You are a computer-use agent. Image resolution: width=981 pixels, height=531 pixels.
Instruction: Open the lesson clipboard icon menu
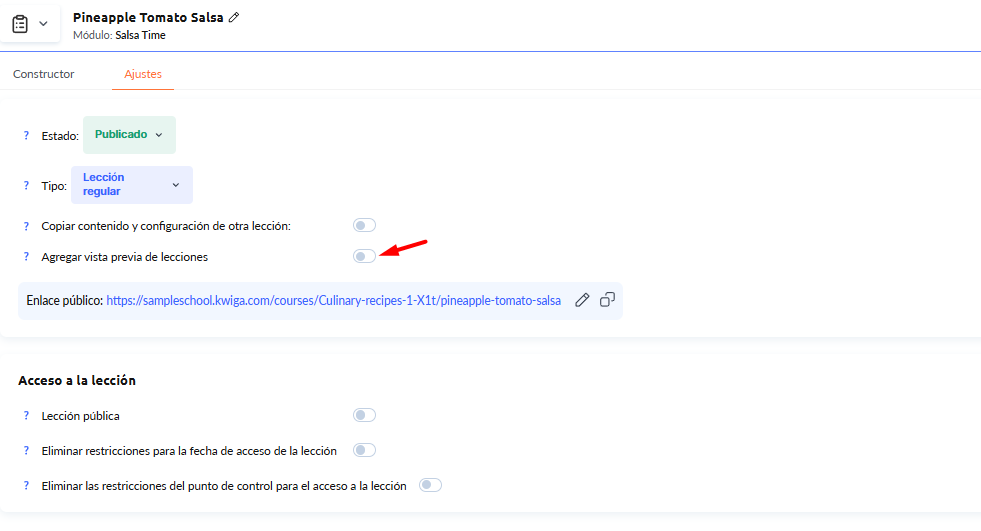[x=20, y=24]
